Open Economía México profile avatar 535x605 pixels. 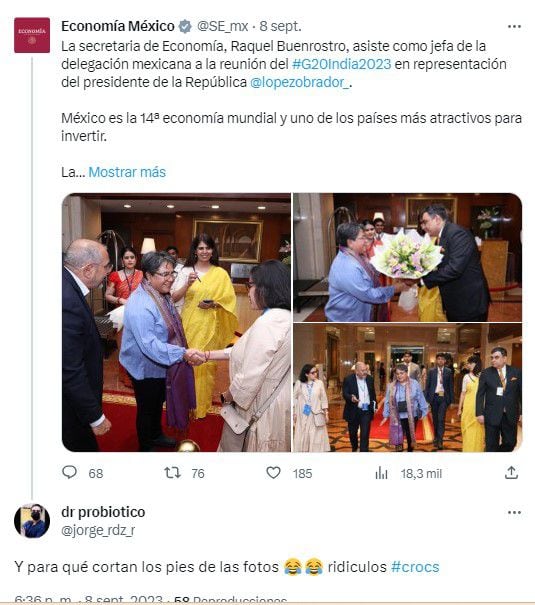pos(32,35)
